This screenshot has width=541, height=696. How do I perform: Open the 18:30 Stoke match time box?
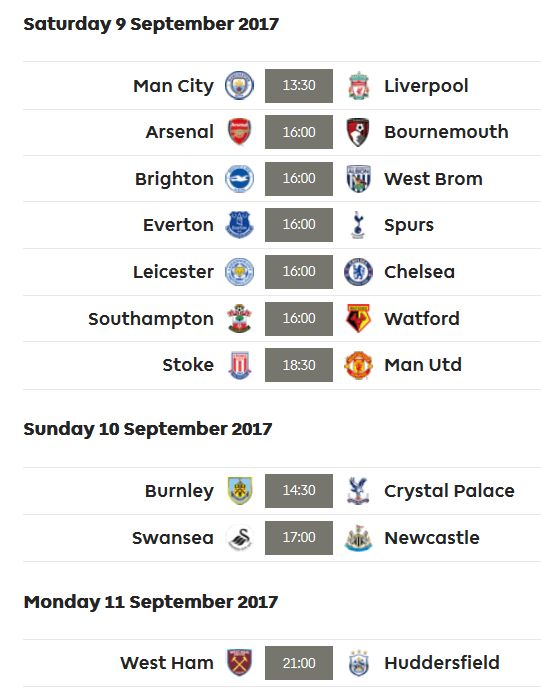click(299, 365)
